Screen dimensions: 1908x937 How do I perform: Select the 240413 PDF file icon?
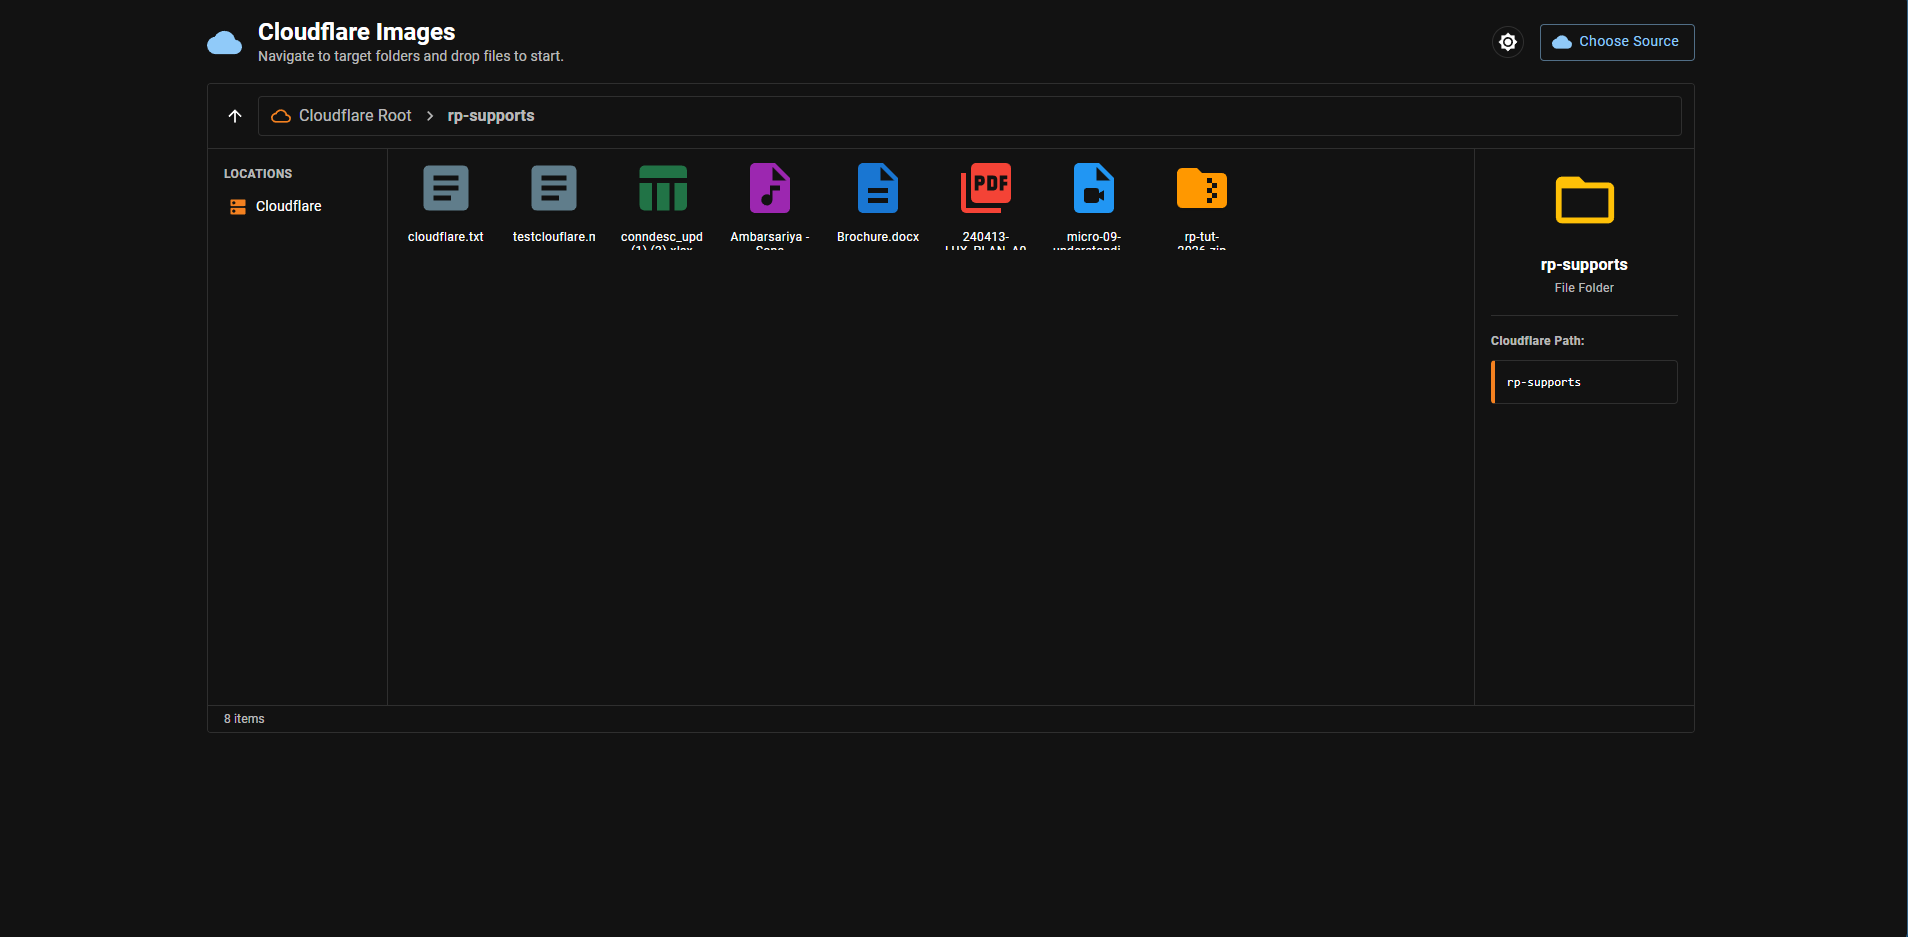pyautogui.click(x=986, y=188)
